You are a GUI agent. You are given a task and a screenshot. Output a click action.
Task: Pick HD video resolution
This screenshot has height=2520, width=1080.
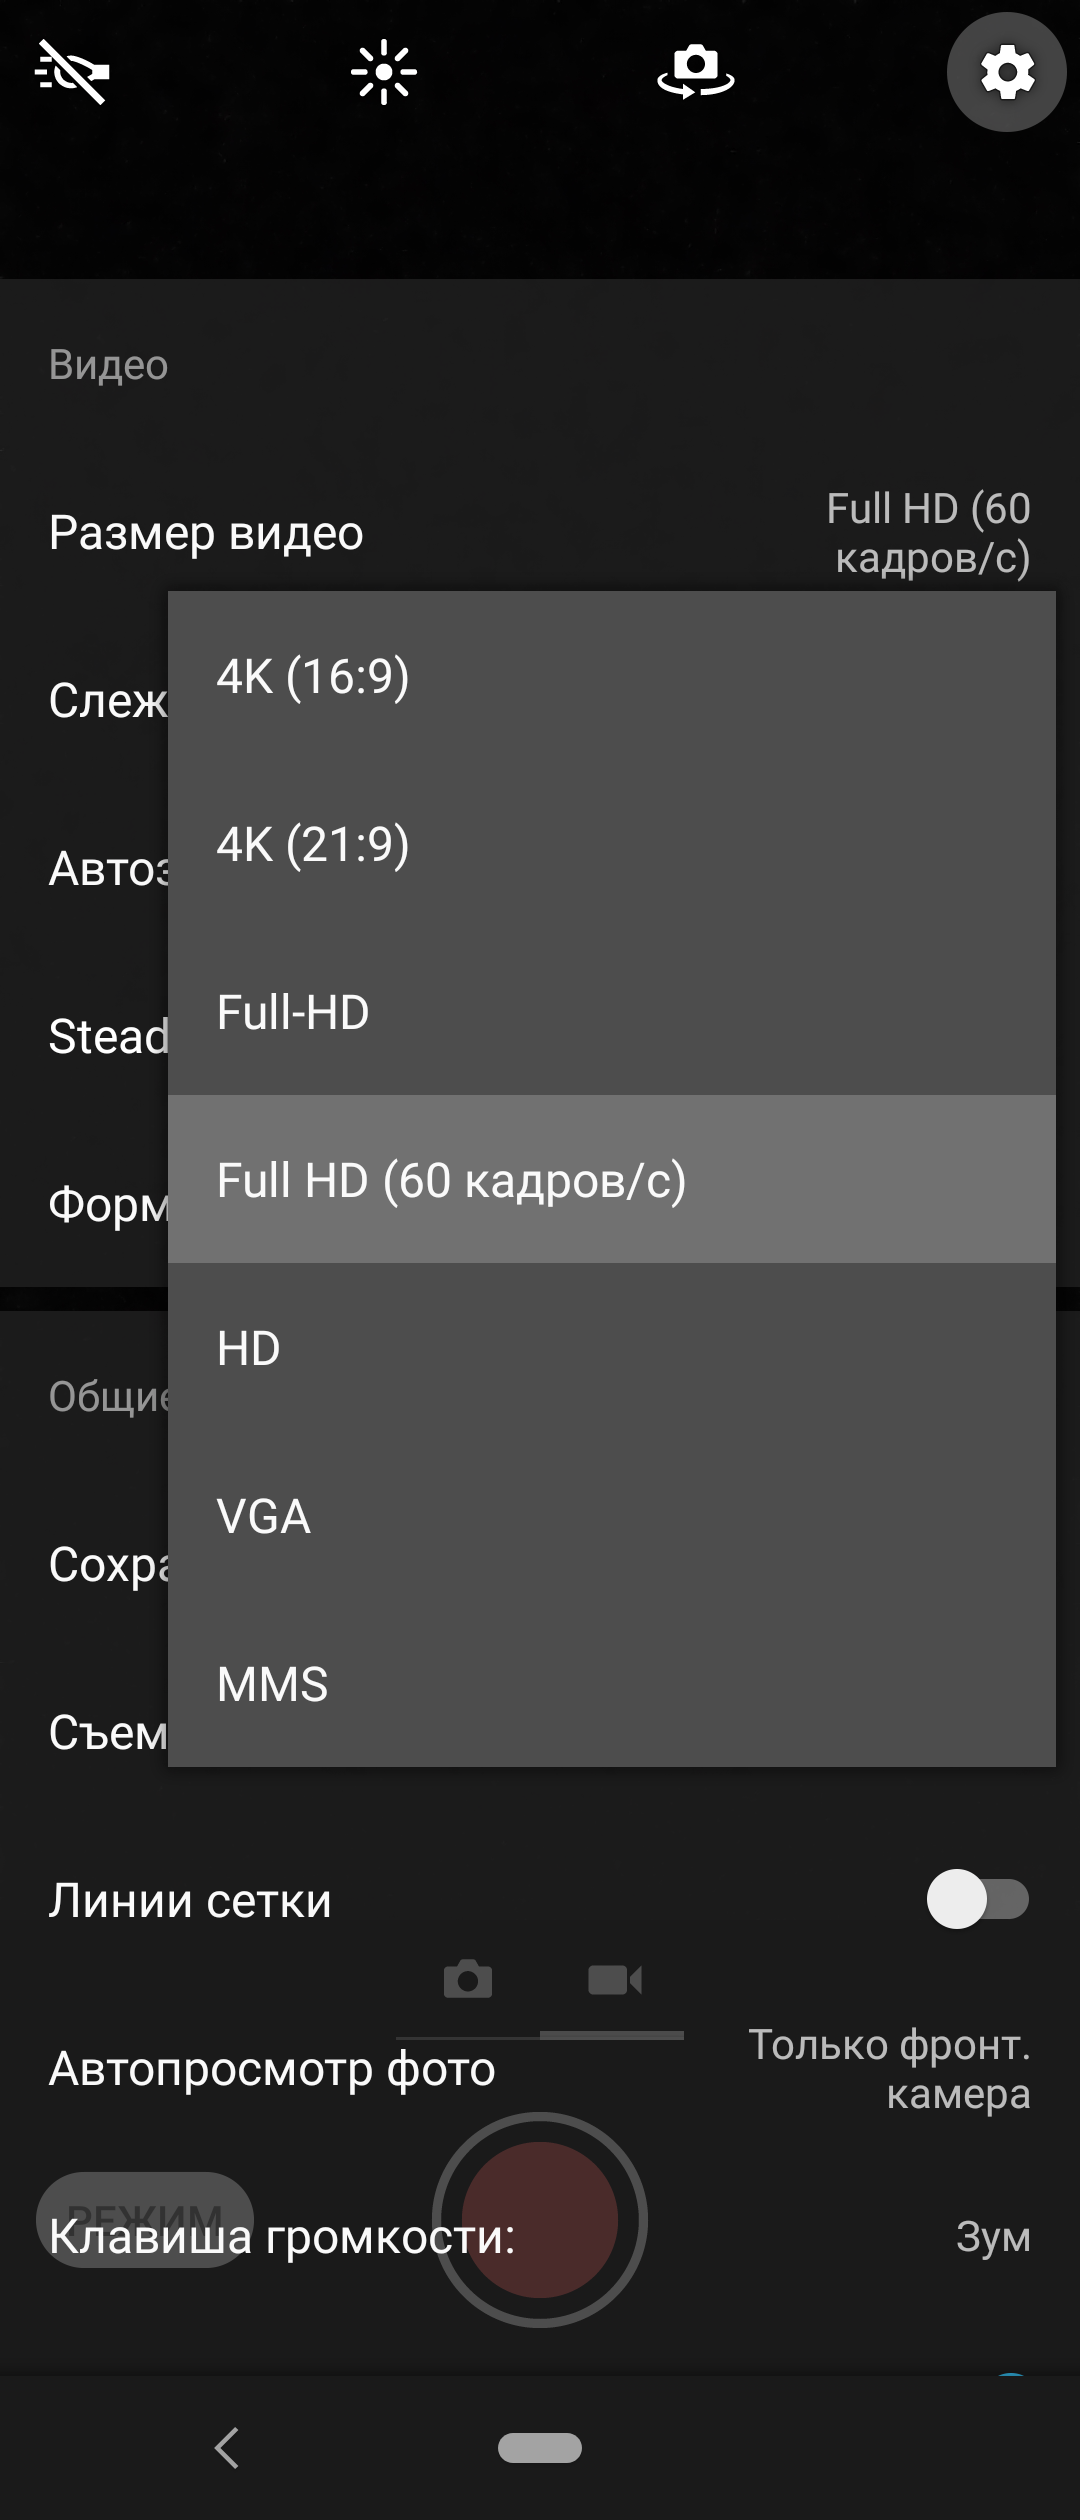coord(612,1348)
